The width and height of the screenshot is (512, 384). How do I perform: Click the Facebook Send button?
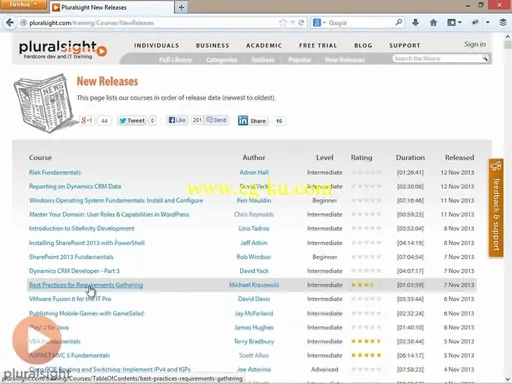tap(216, 120)
